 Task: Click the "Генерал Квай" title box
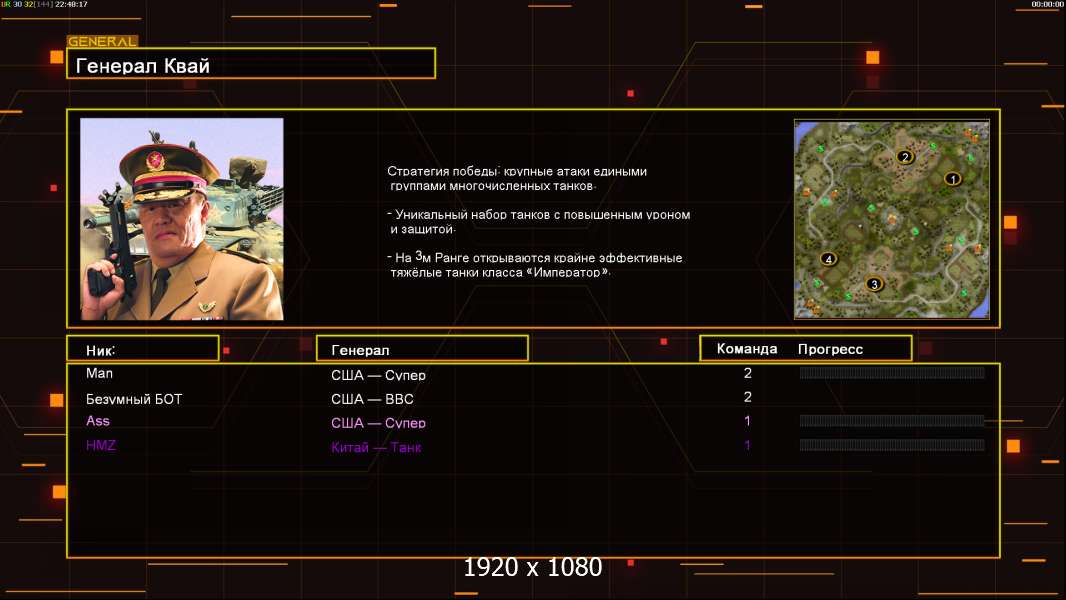click(250, 64)
